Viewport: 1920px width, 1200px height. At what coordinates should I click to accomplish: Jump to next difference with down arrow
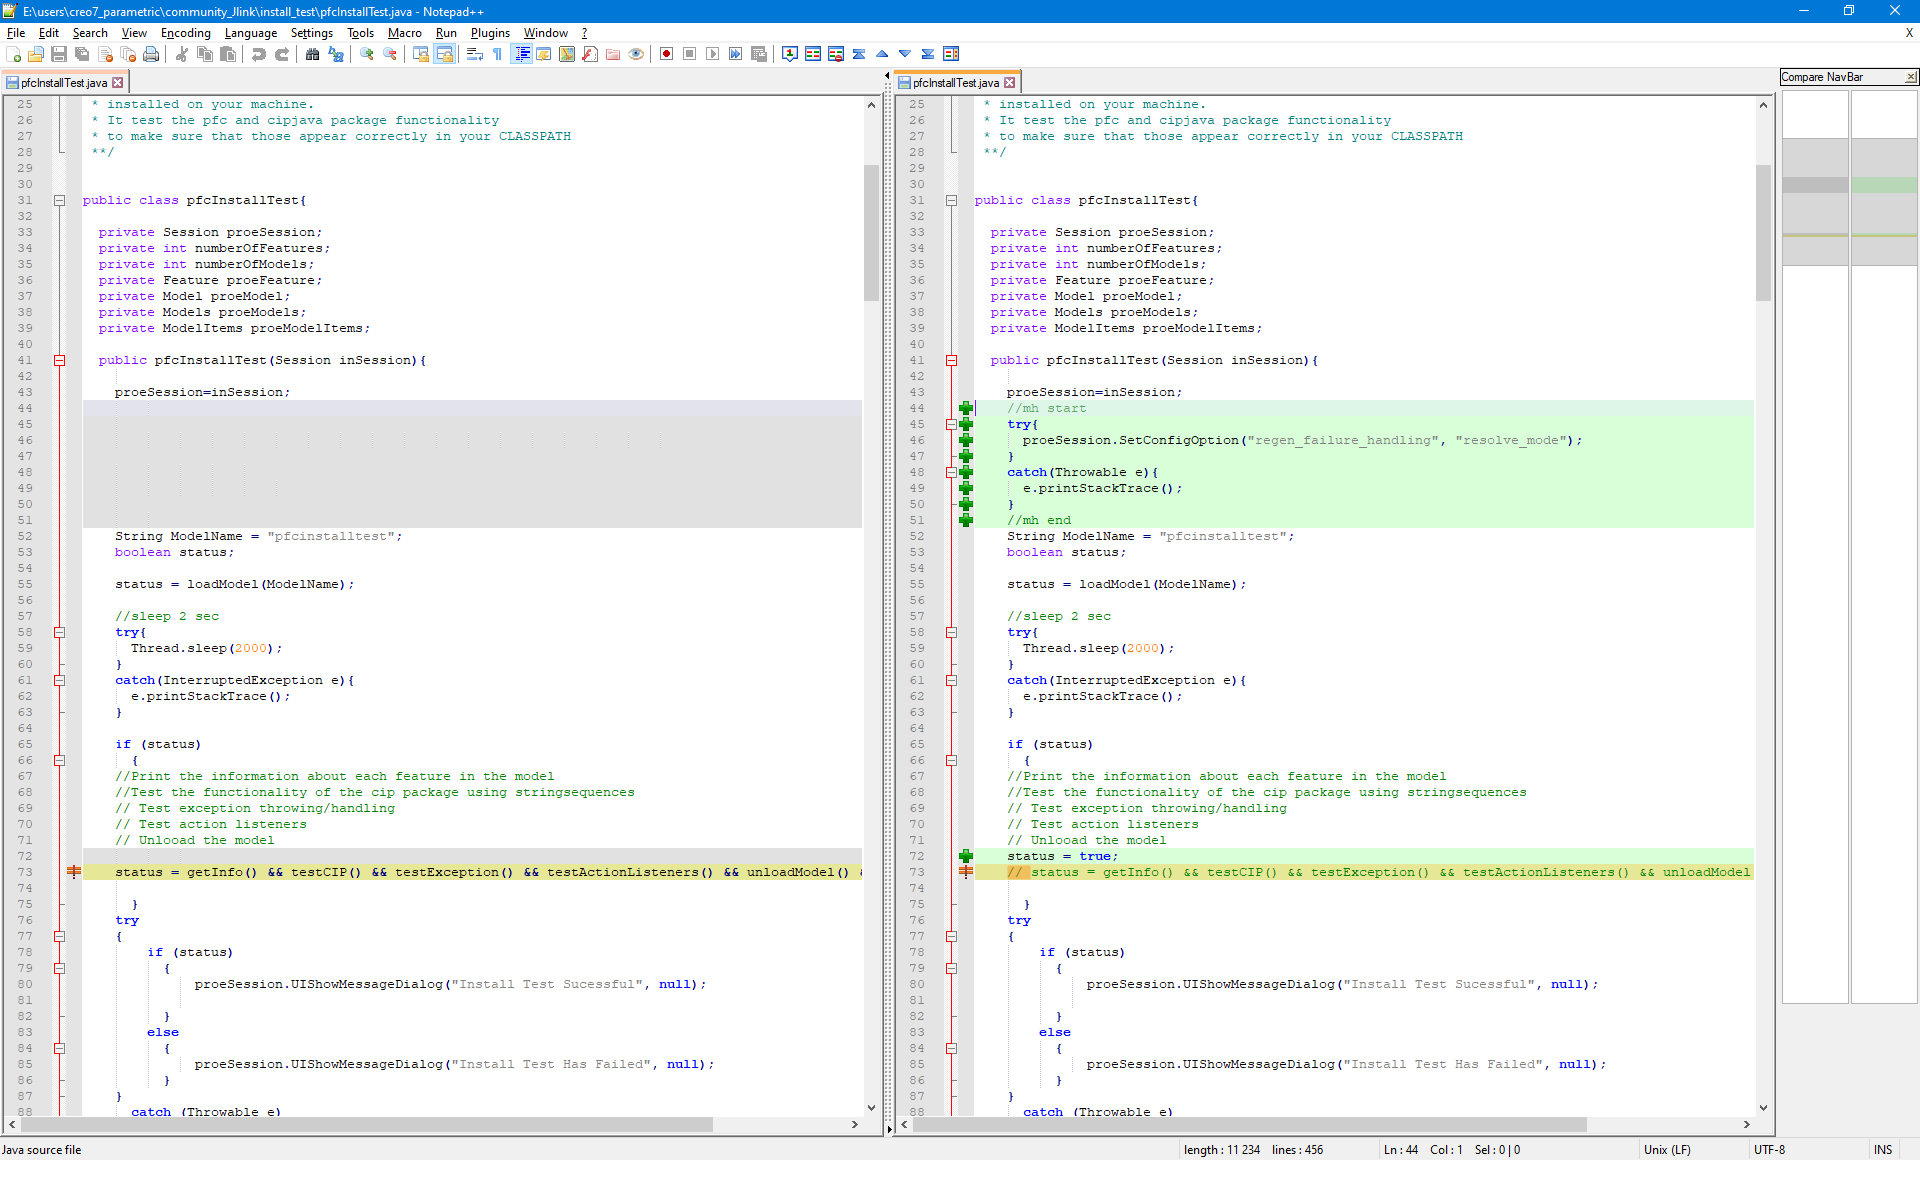[905, 54]
